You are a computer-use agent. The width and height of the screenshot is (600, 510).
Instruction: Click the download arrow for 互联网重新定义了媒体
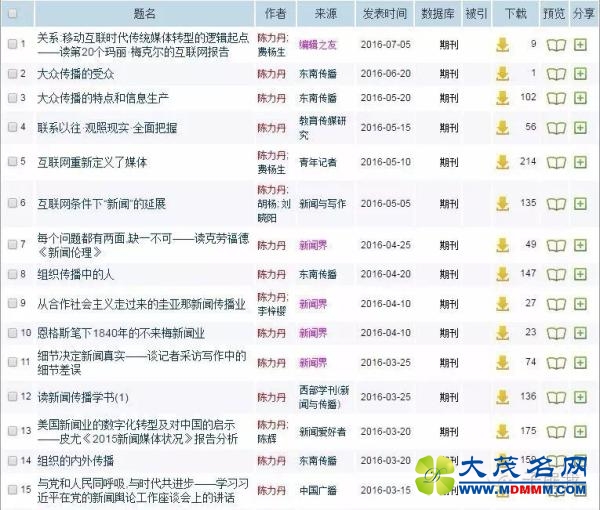502,162
